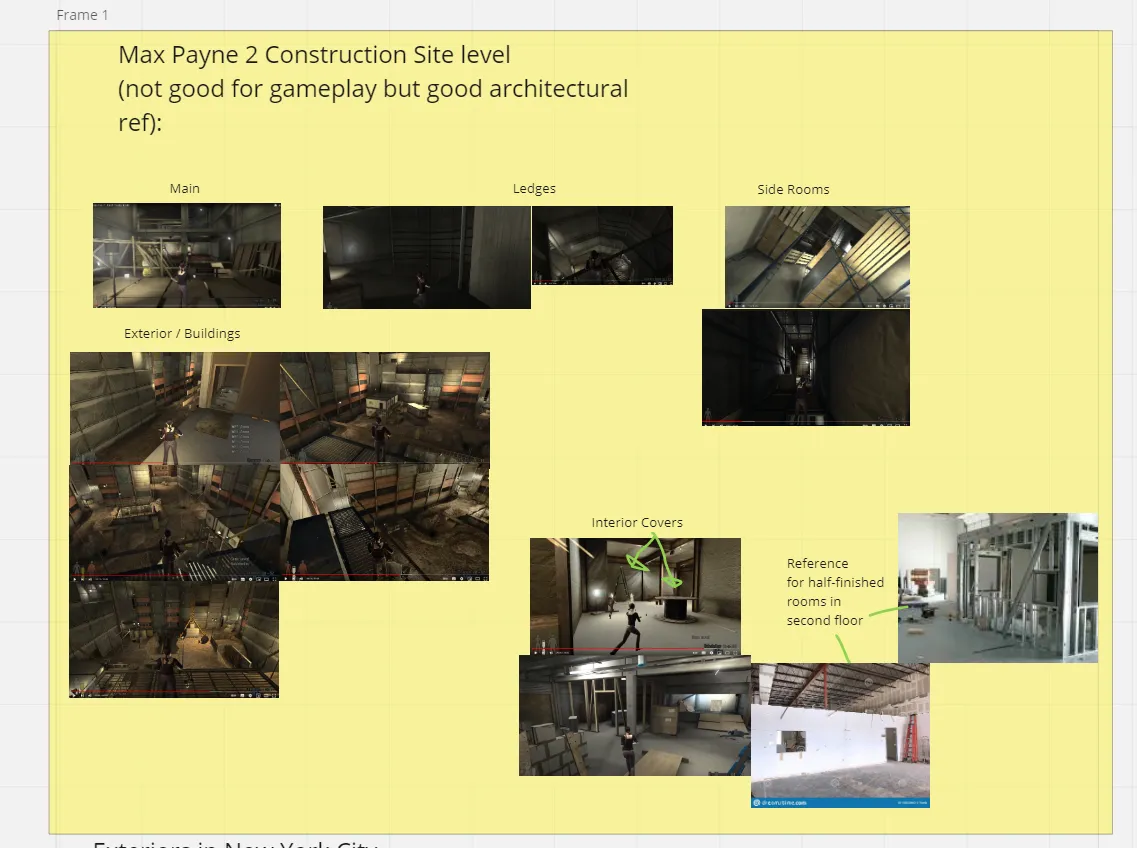Select the Interior Covers image with cable spool
The height and width of the screenshot is (848, 1137).
point(635,596)
